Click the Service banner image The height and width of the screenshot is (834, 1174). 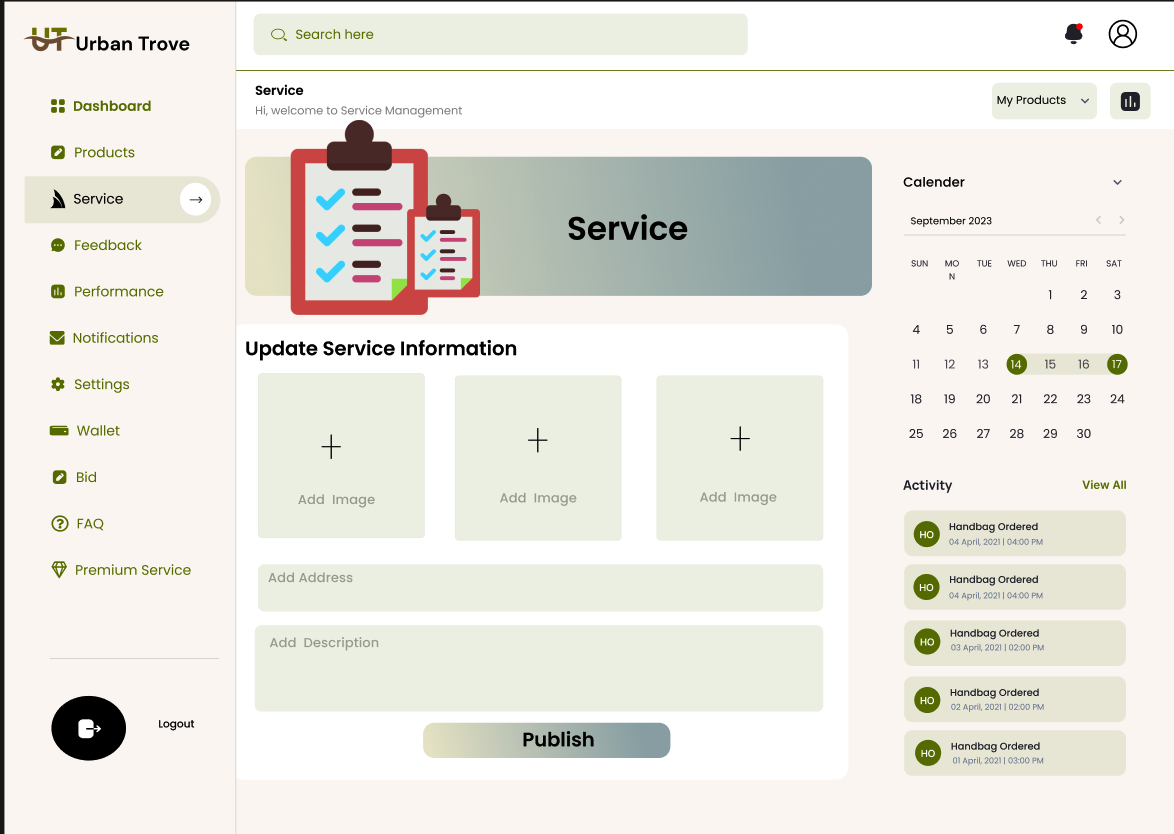(558, 226)
